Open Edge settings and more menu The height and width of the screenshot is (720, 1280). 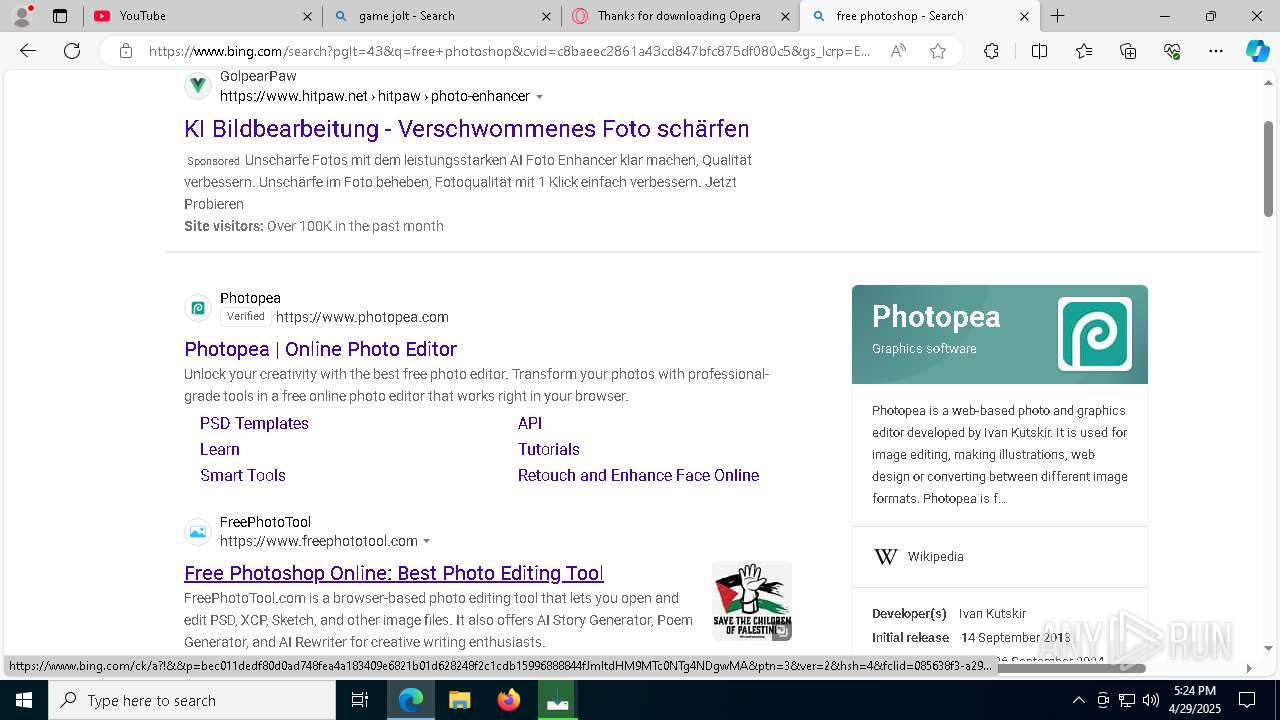(x=1216, y=51)
